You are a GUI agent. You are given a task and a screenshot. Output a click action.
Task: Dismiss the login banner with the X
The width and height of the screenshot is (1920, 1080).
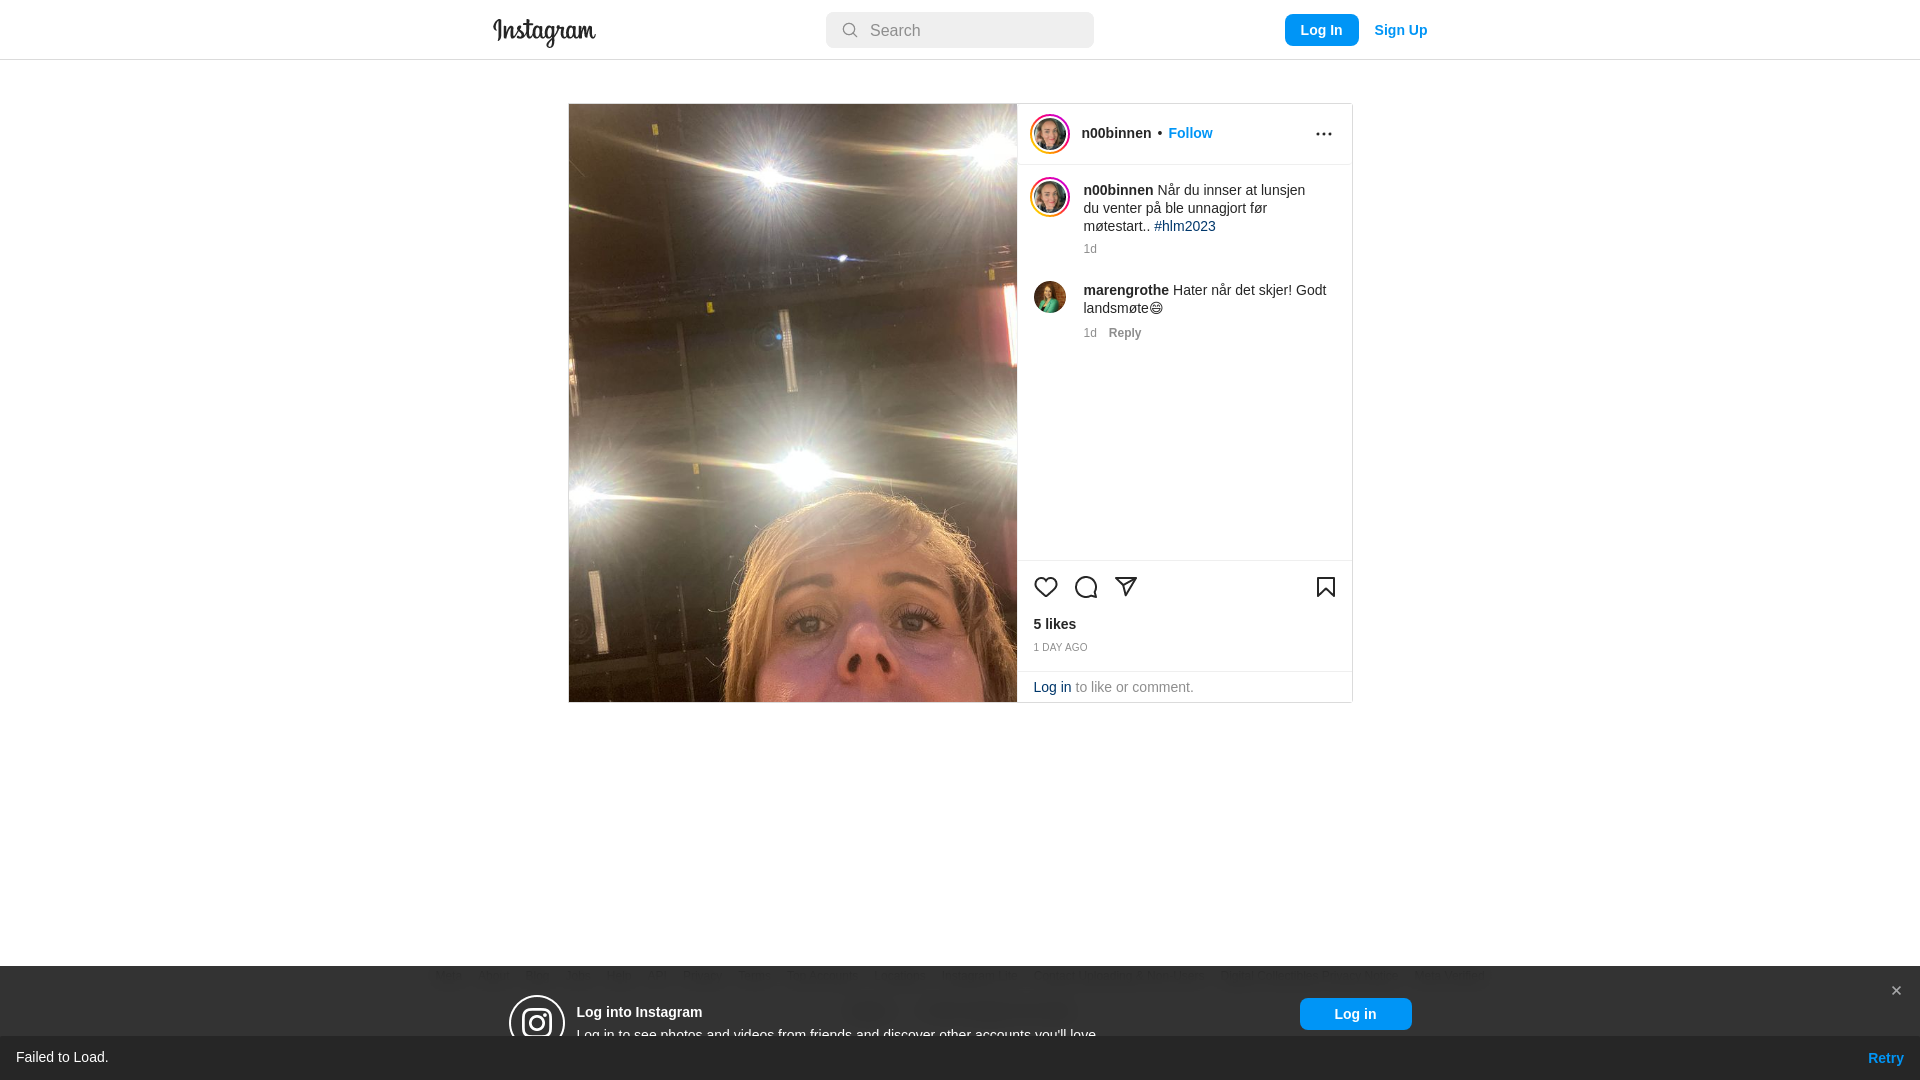tap(1896, 991)
